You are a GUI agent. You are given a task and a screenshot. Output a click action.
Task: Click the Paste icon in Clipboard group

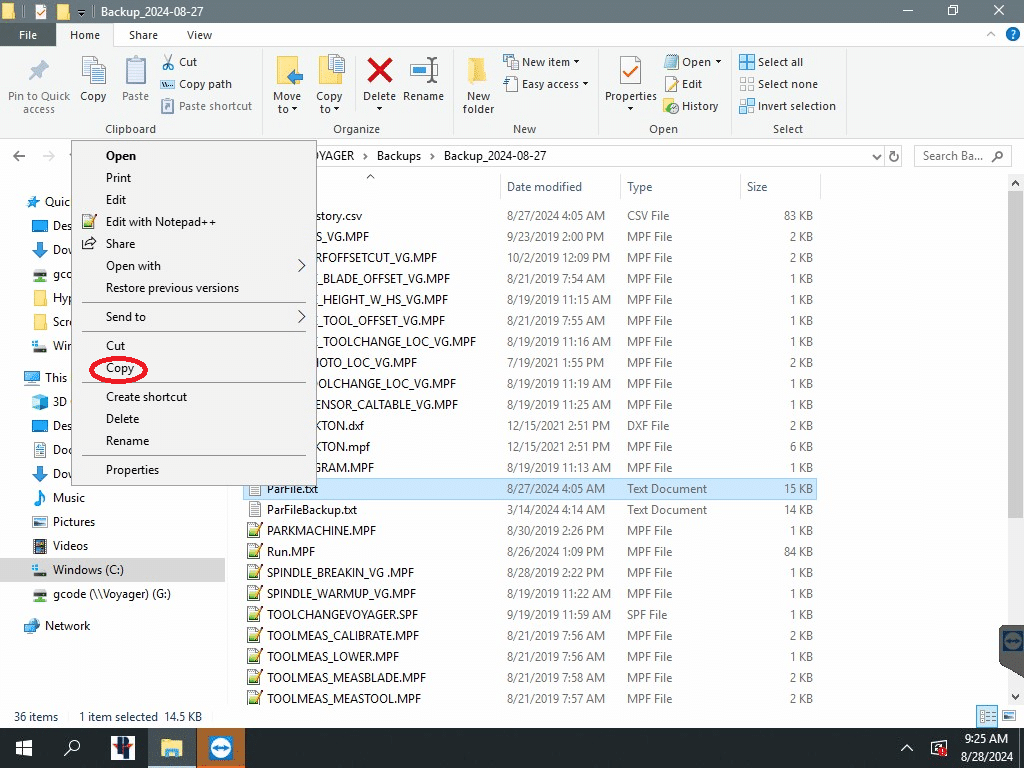135,80
